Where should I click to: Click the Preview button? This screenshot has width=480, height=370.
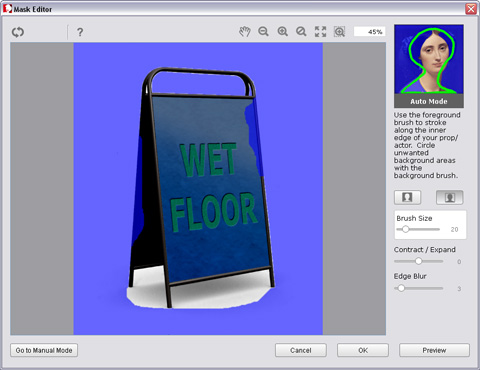click(434, 350)
